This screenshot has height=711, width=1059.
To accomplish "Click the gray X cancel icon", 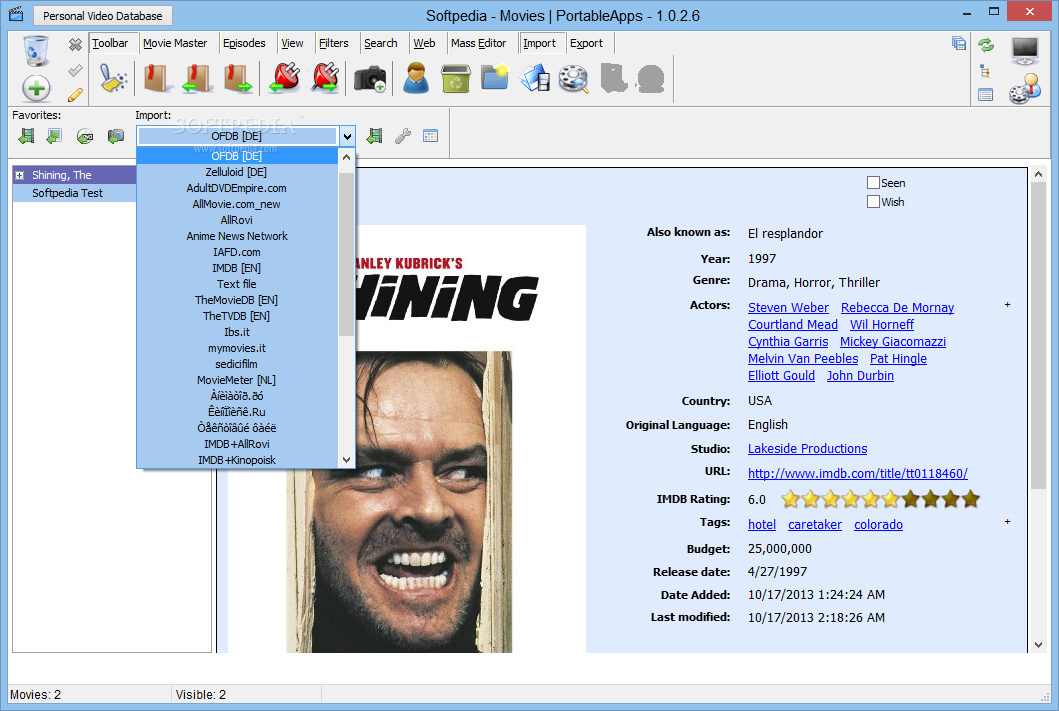I will pyautogui.click(x=75, y=45).
